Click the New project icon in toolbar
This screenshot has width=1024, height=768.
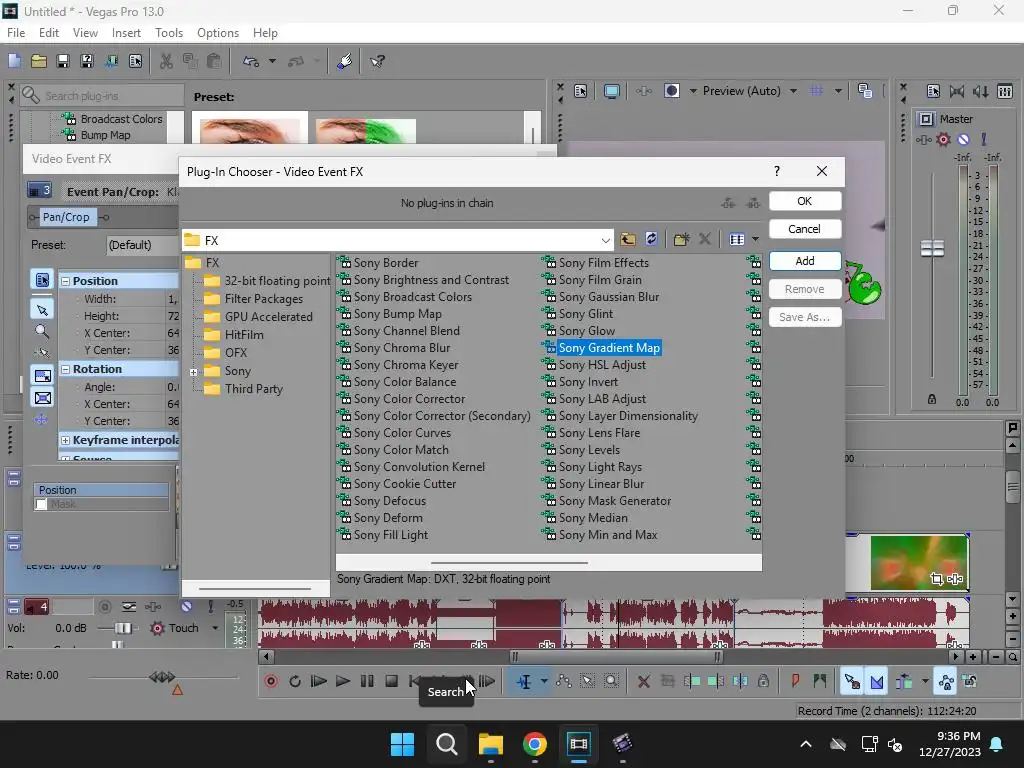(x=14, y=61)
